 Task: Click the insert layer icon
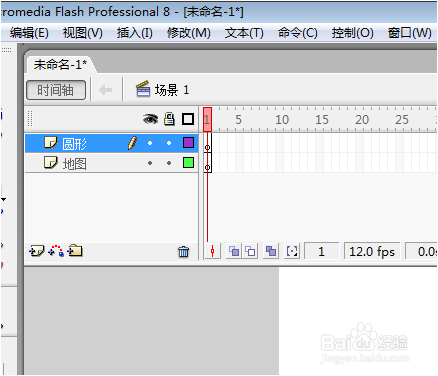coord(36,251)
